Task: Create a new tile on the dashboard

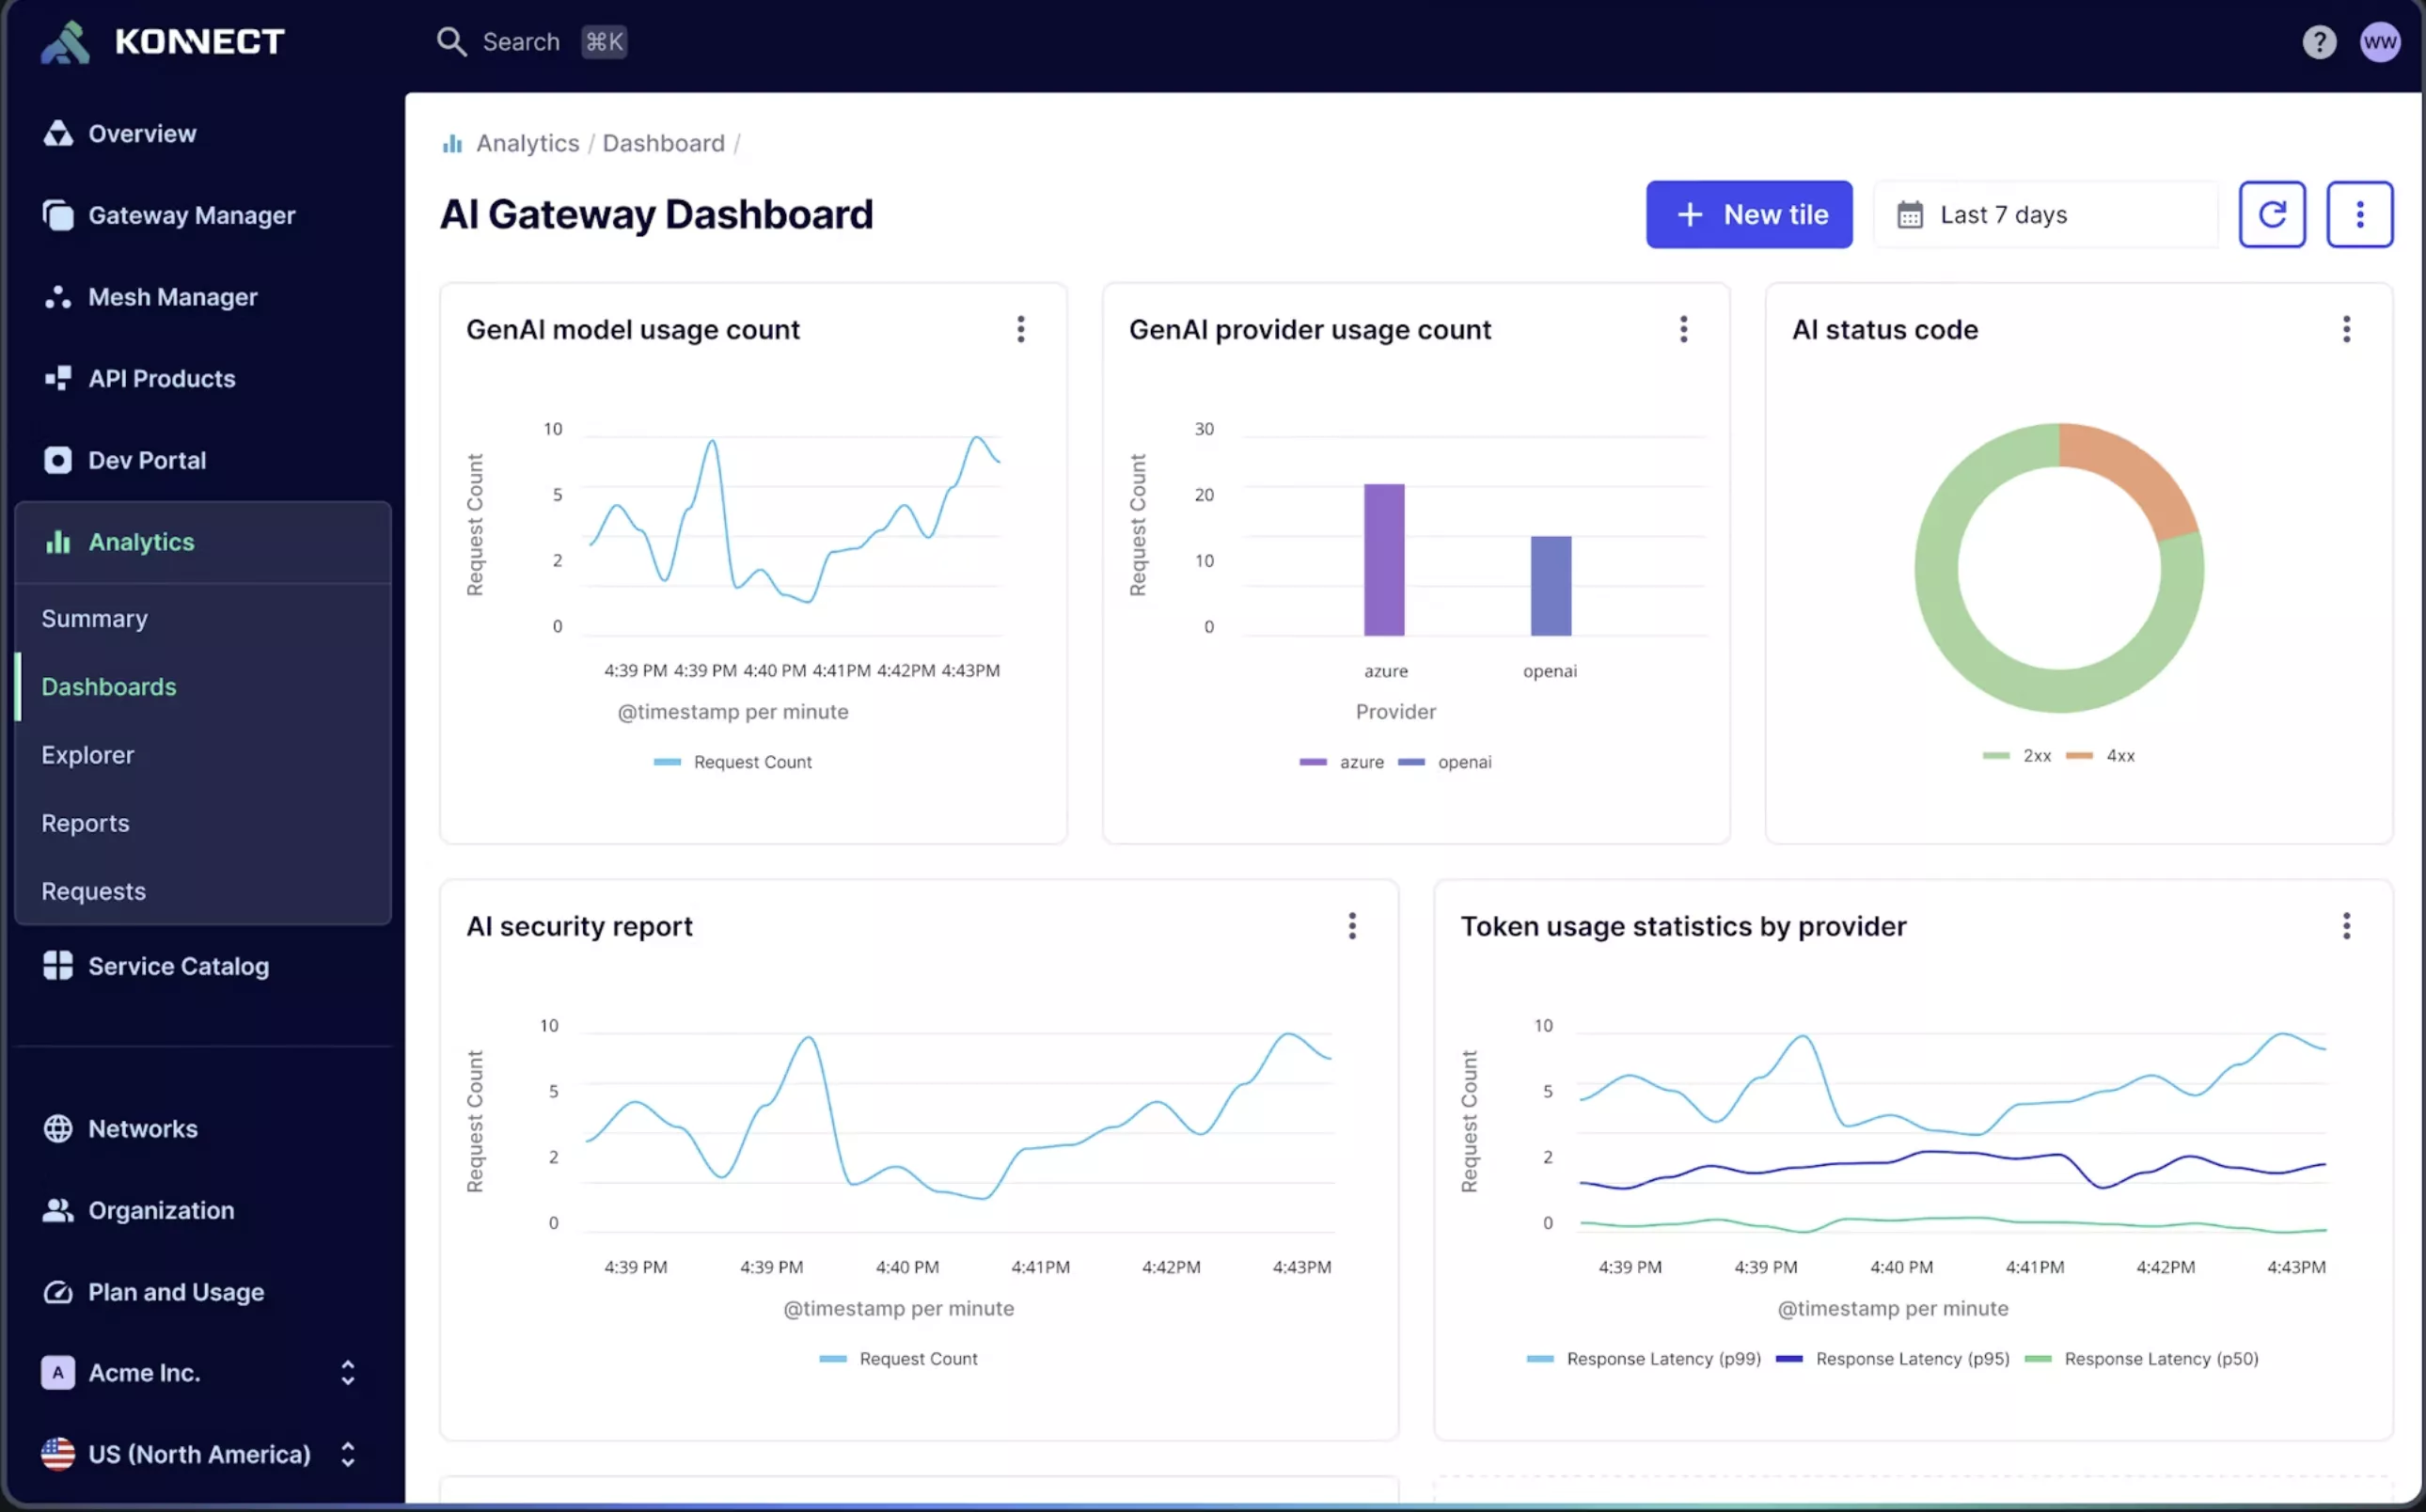Action: 1748,214
